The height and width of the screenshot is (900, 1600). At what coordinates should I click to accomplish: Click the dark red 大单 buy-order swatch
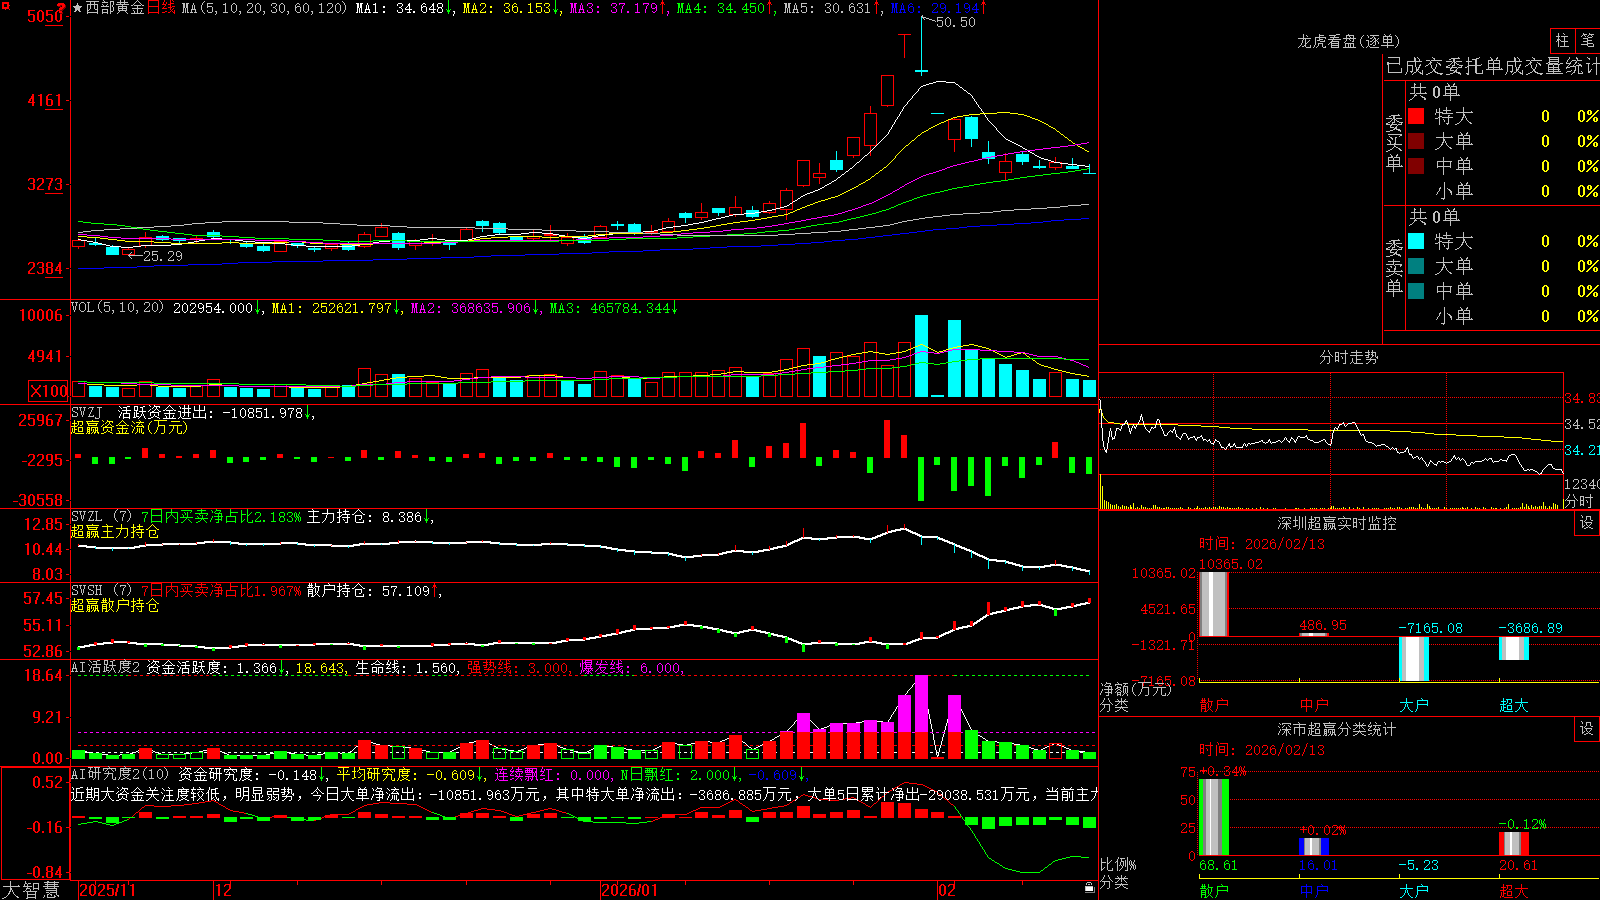pos(1416,141)
